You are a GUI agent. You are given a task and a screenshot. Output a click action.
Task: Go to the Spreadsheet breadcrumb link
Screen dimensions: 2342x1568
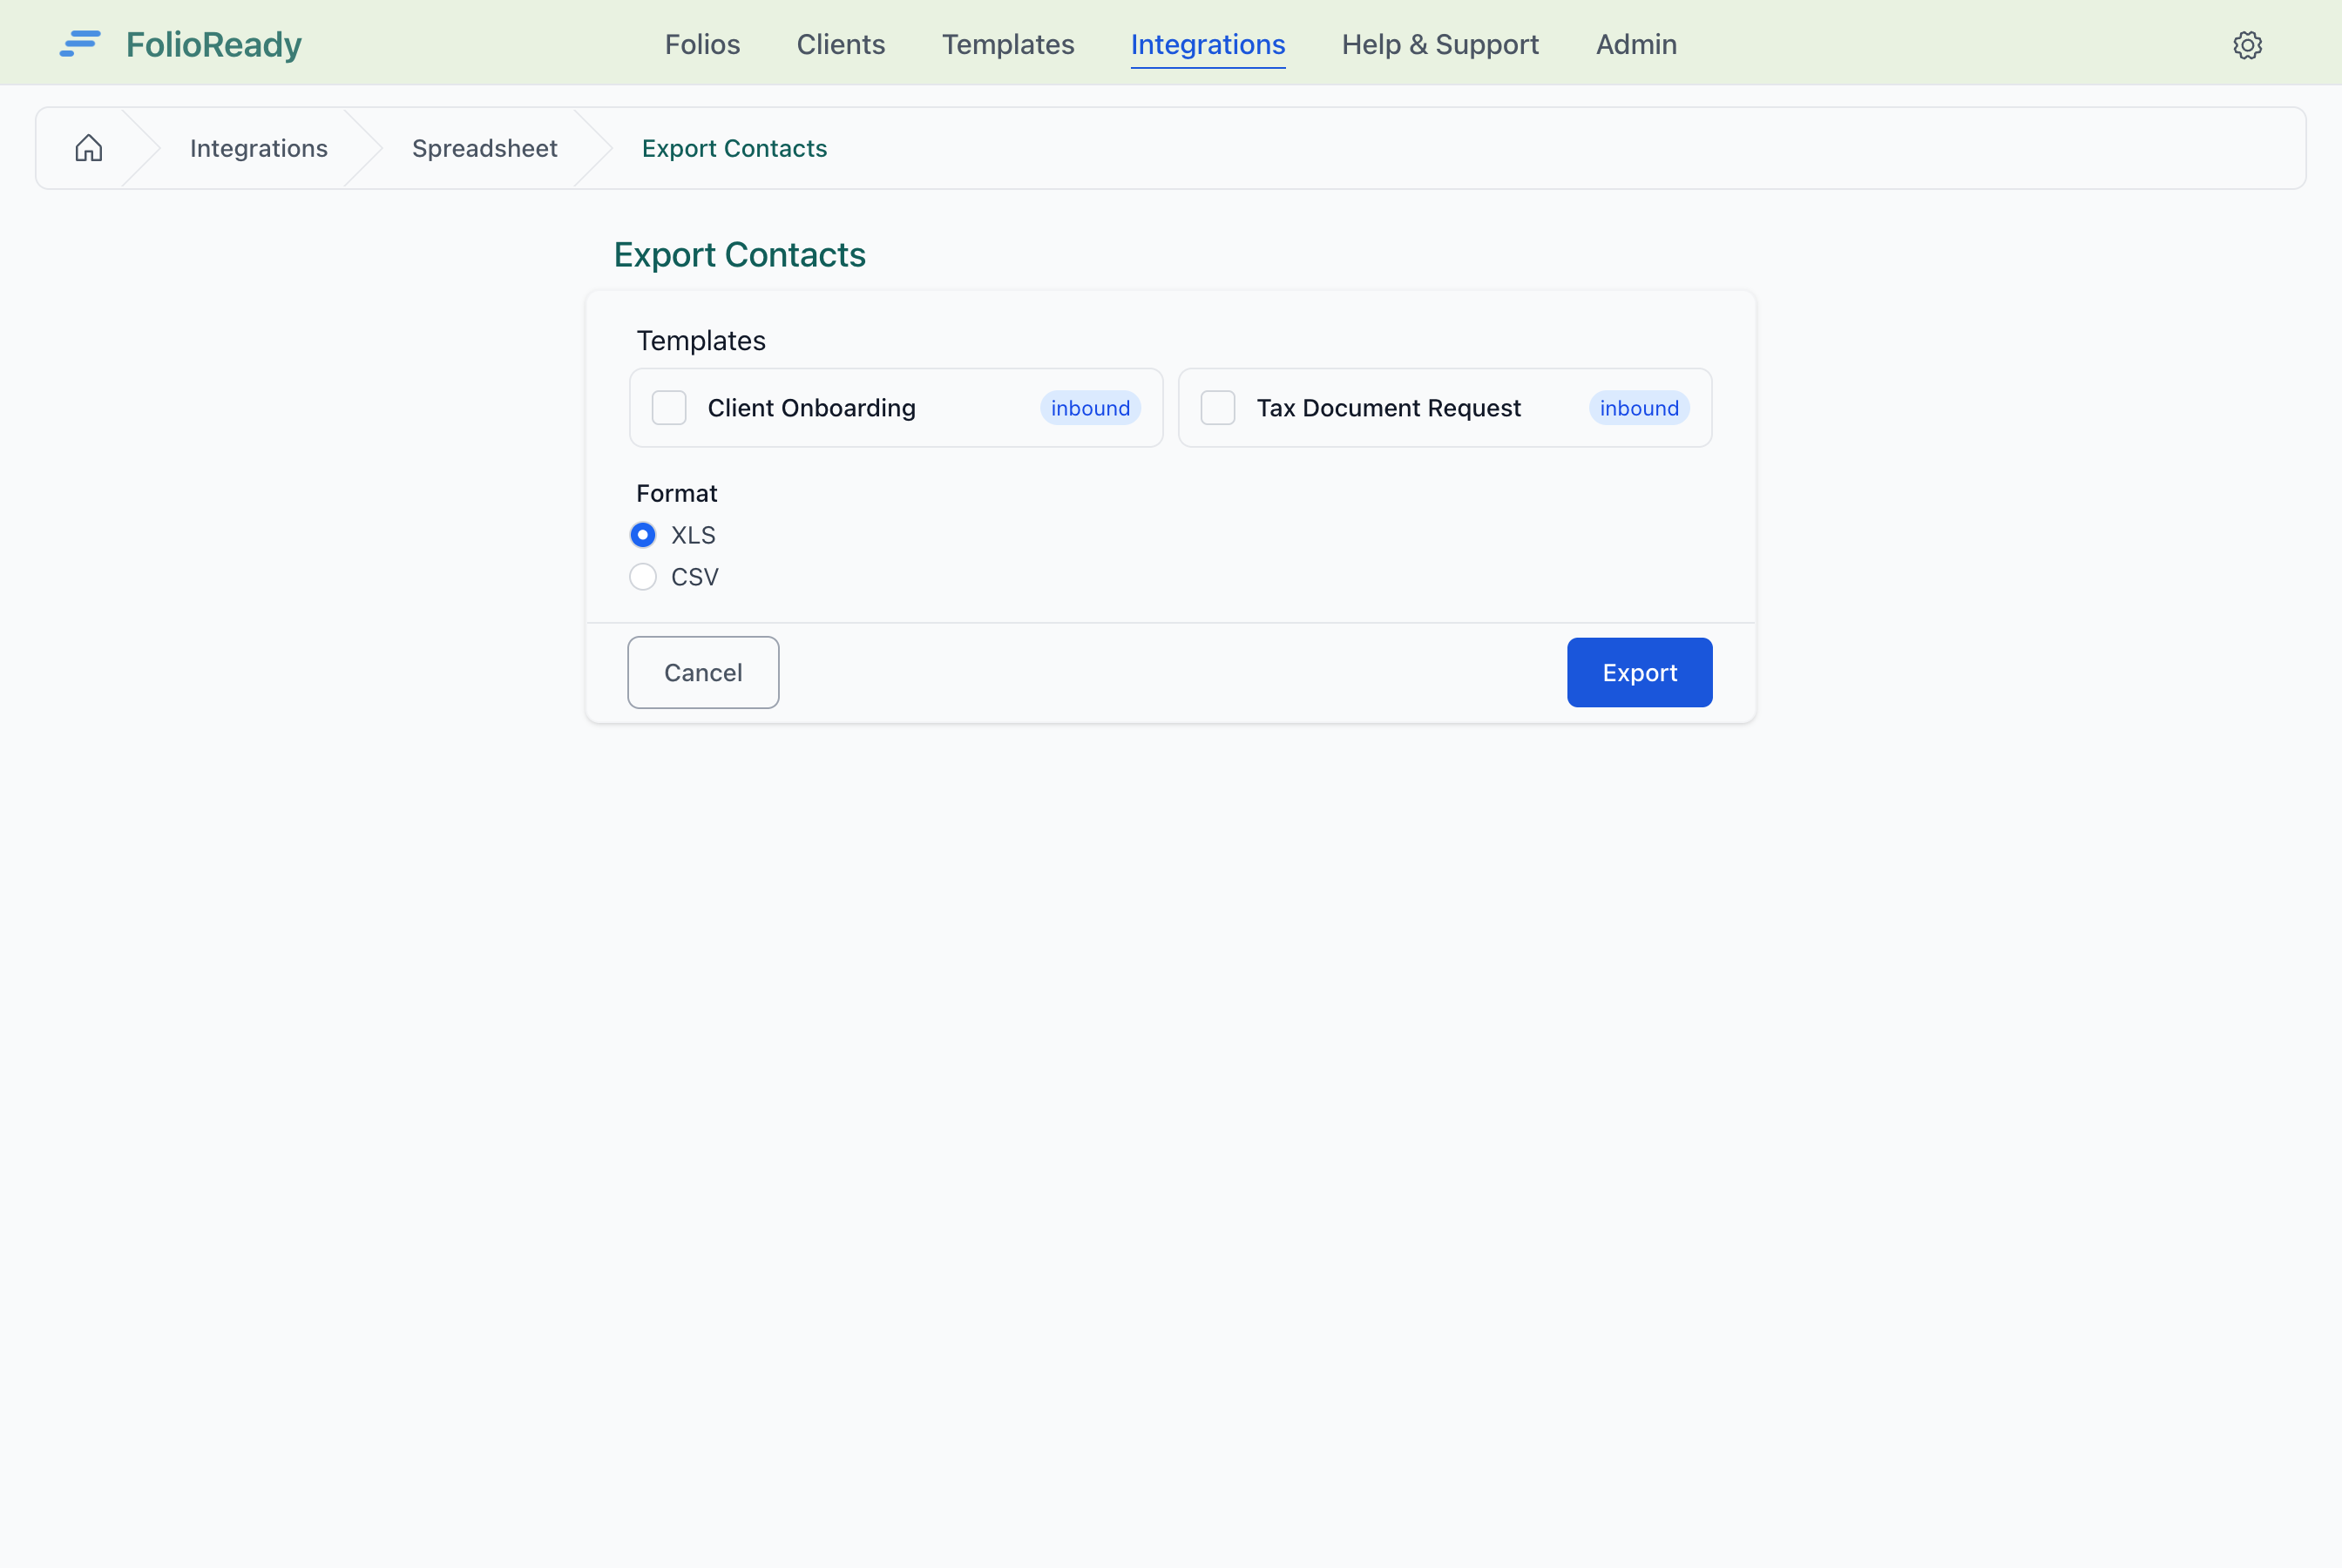click(x=485, y=148)
